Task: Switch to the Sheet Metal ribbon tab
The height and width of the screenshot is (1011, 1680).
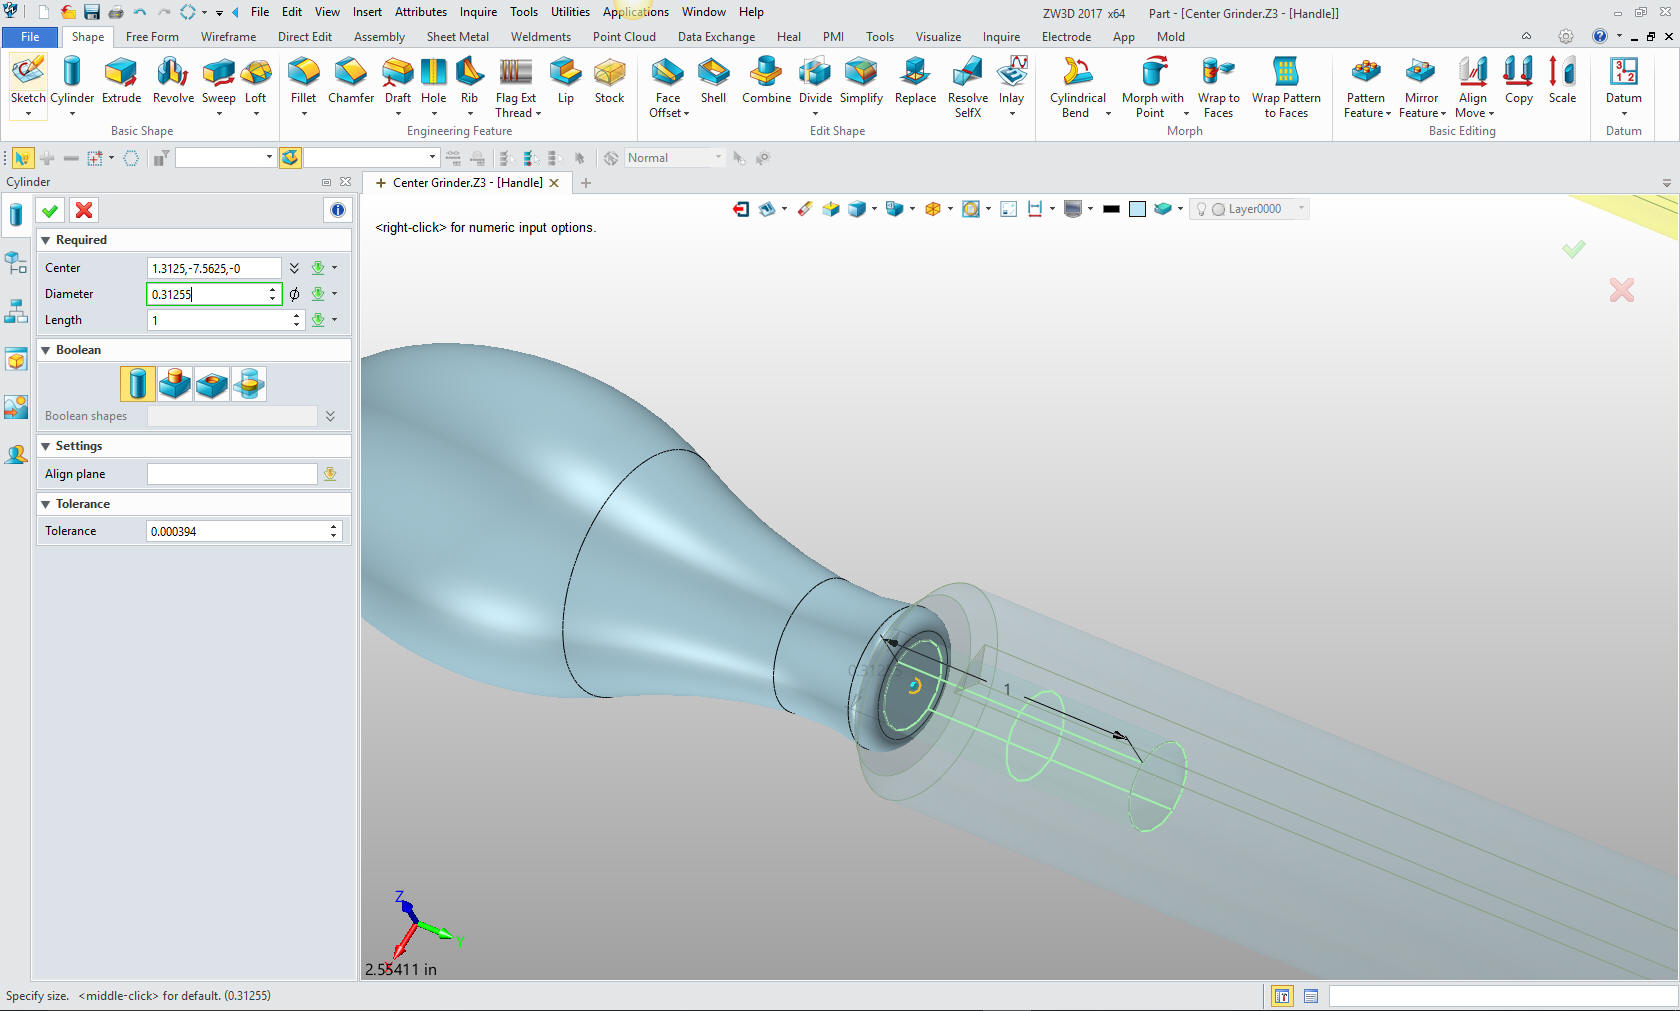Action: point(457,37)
